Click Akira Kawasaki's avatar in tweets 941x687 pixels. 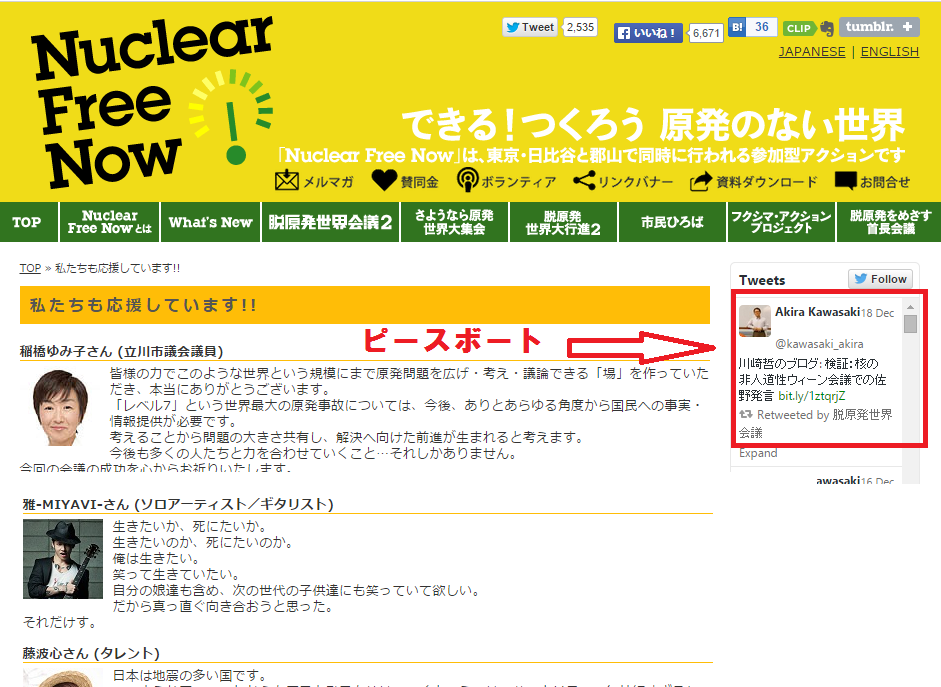tap(754, 321)
